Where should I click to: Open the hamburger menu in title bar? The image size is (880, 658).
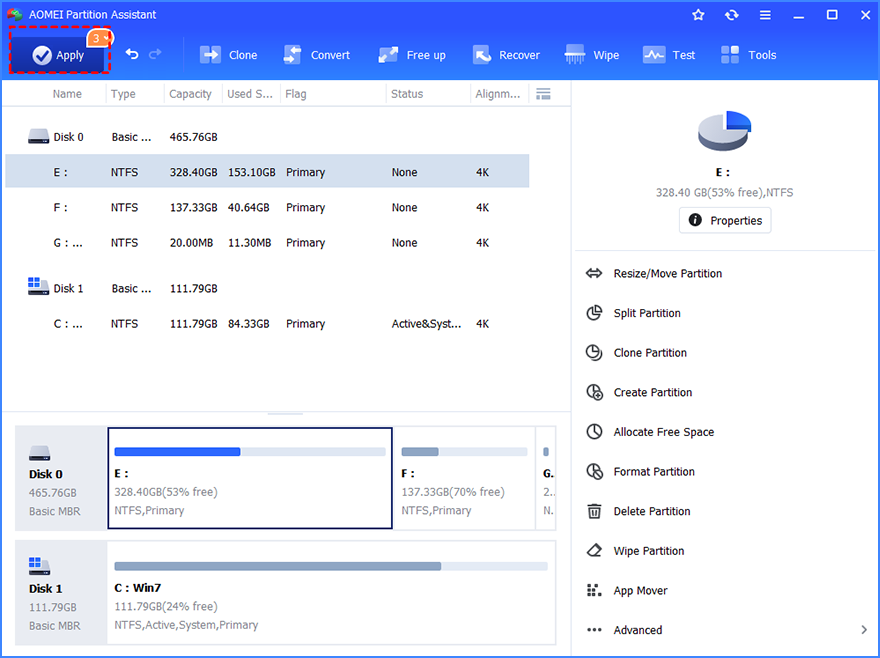(765, 15)
